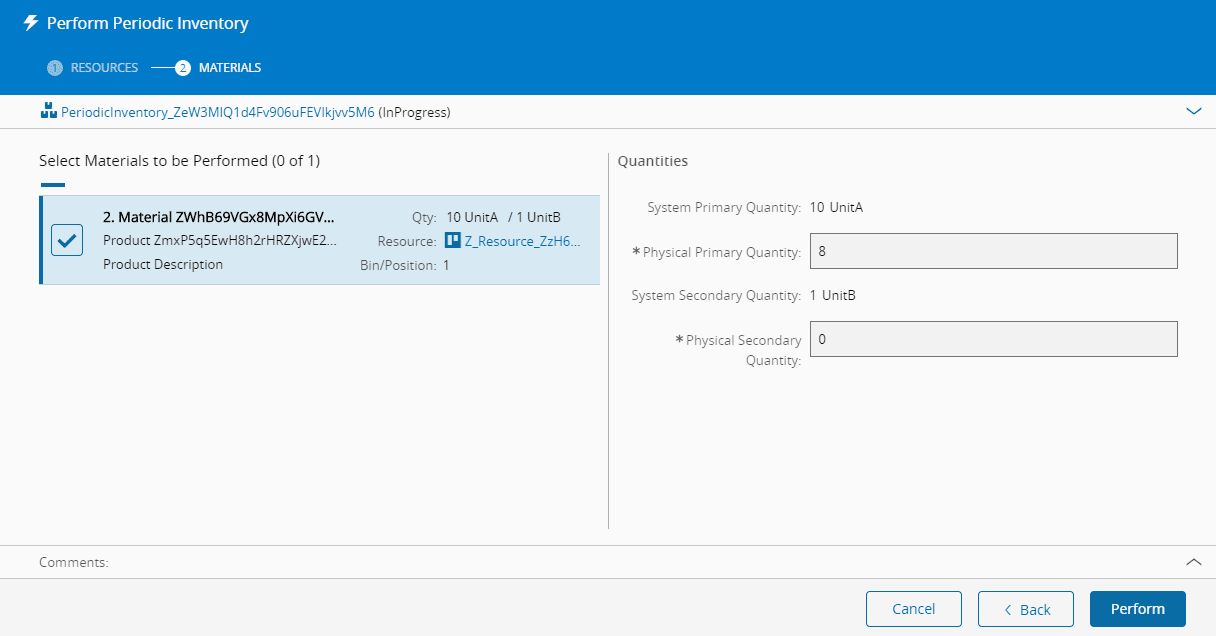Click the Physical Secondary Quantity field
Image resolution: width=1216 pixels, height=636 pixels.
click(x=993, y=339)
